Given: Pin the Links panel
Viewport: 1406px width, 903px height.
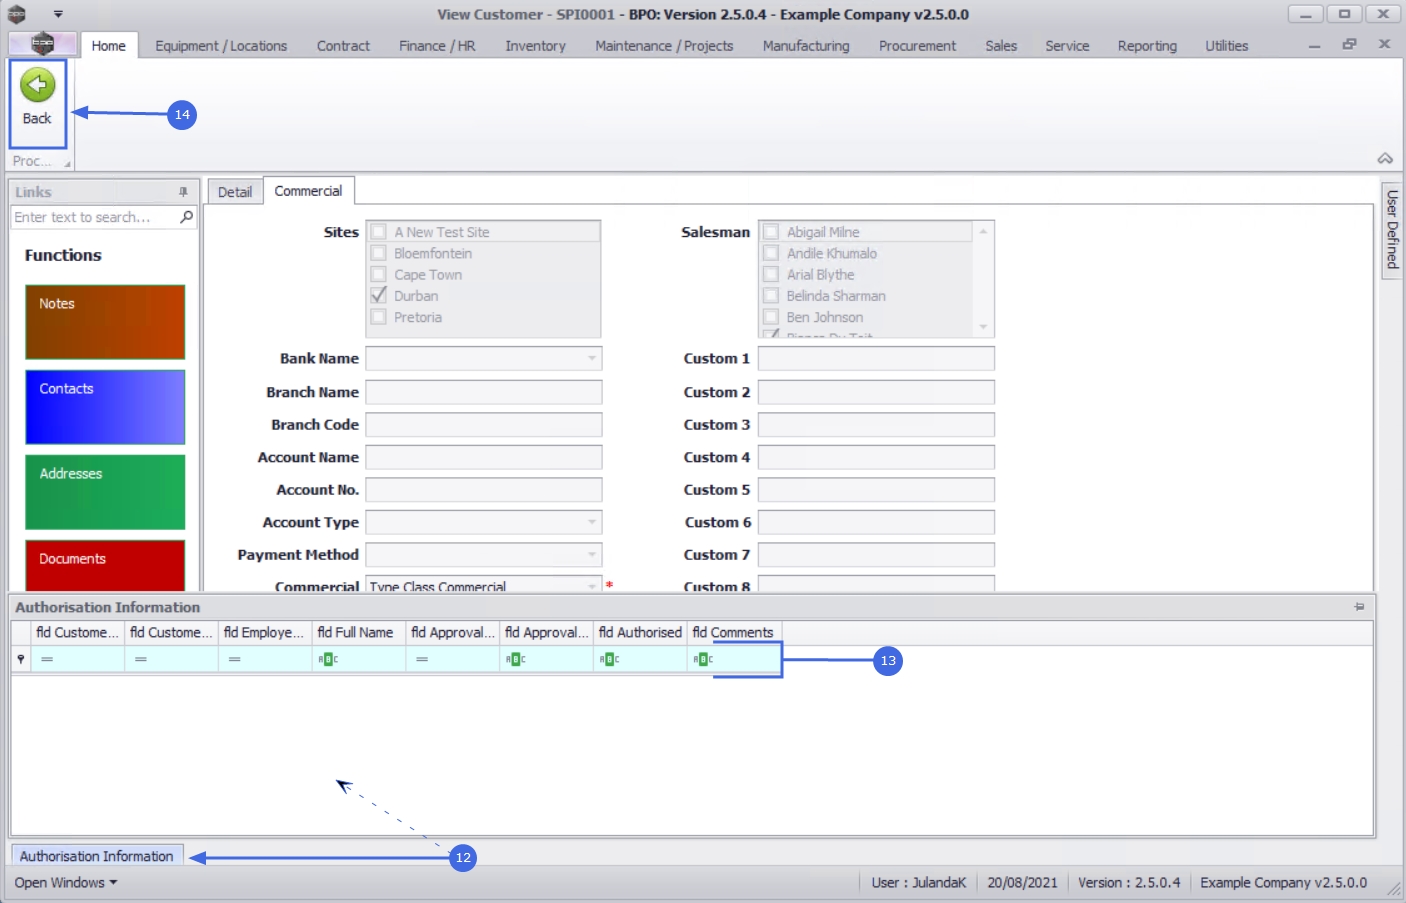Looking at the screenshot, I should tap(183, 192).
